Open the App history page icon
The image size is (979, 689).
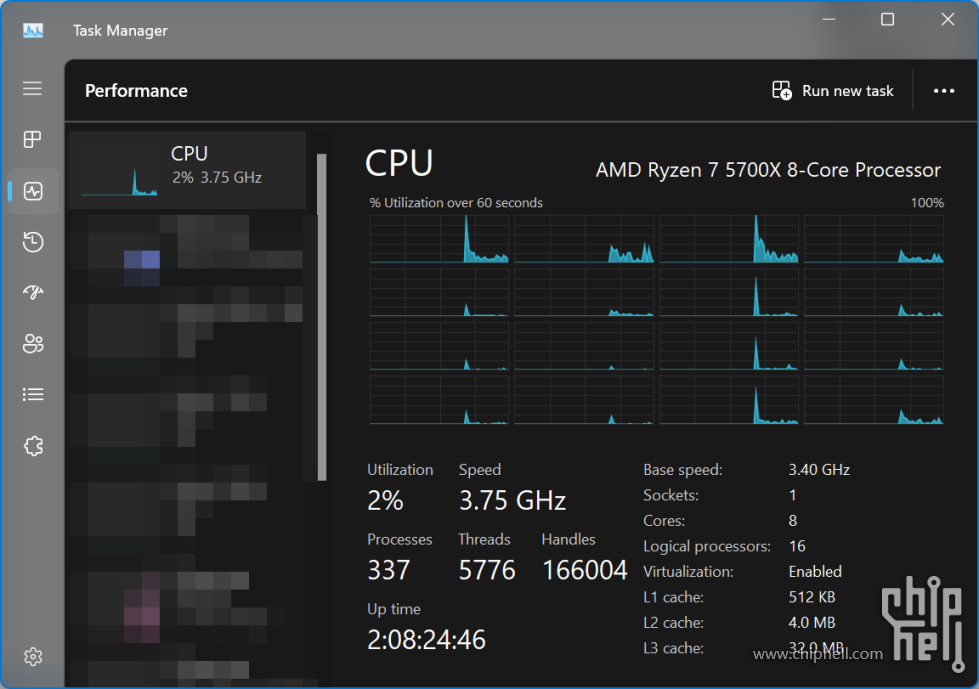click(32, 242)
